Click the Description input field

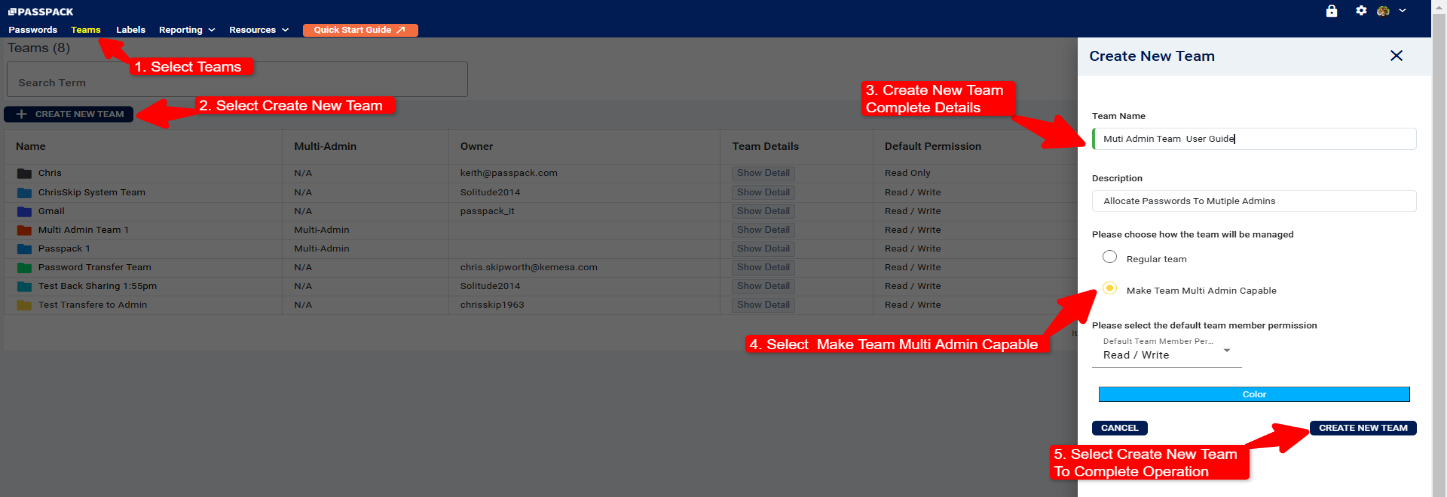tap(1254, 201)
